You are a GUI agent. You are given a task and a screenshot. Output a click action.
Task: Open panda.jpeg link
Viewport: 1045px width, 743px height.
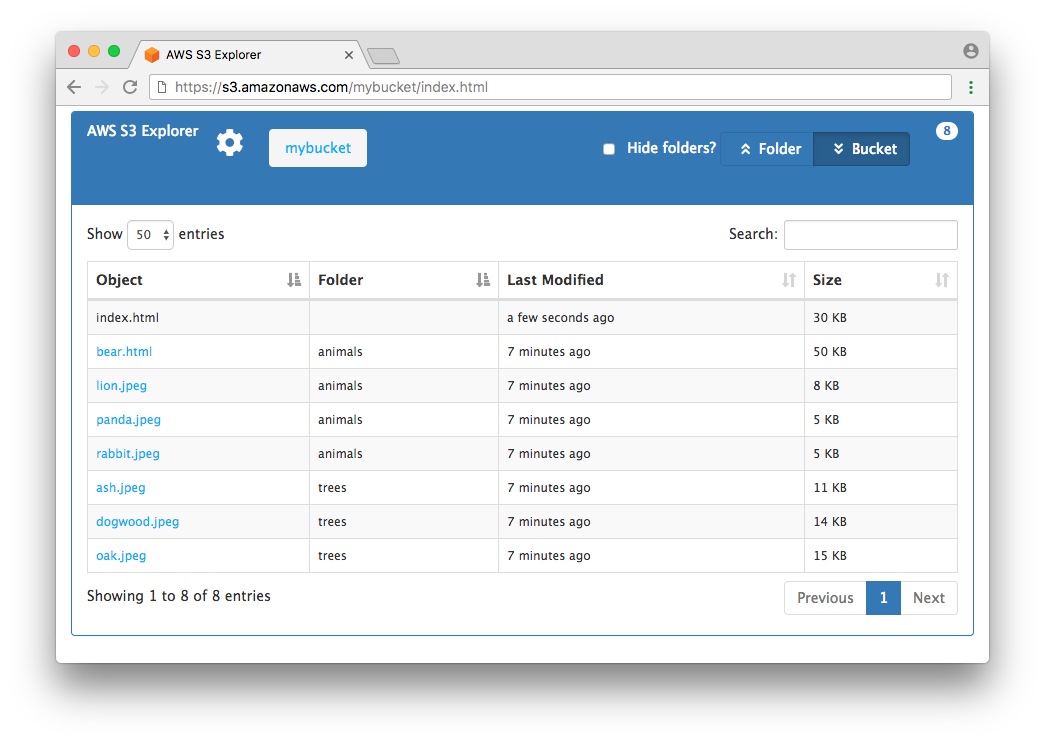pos(129,420)
